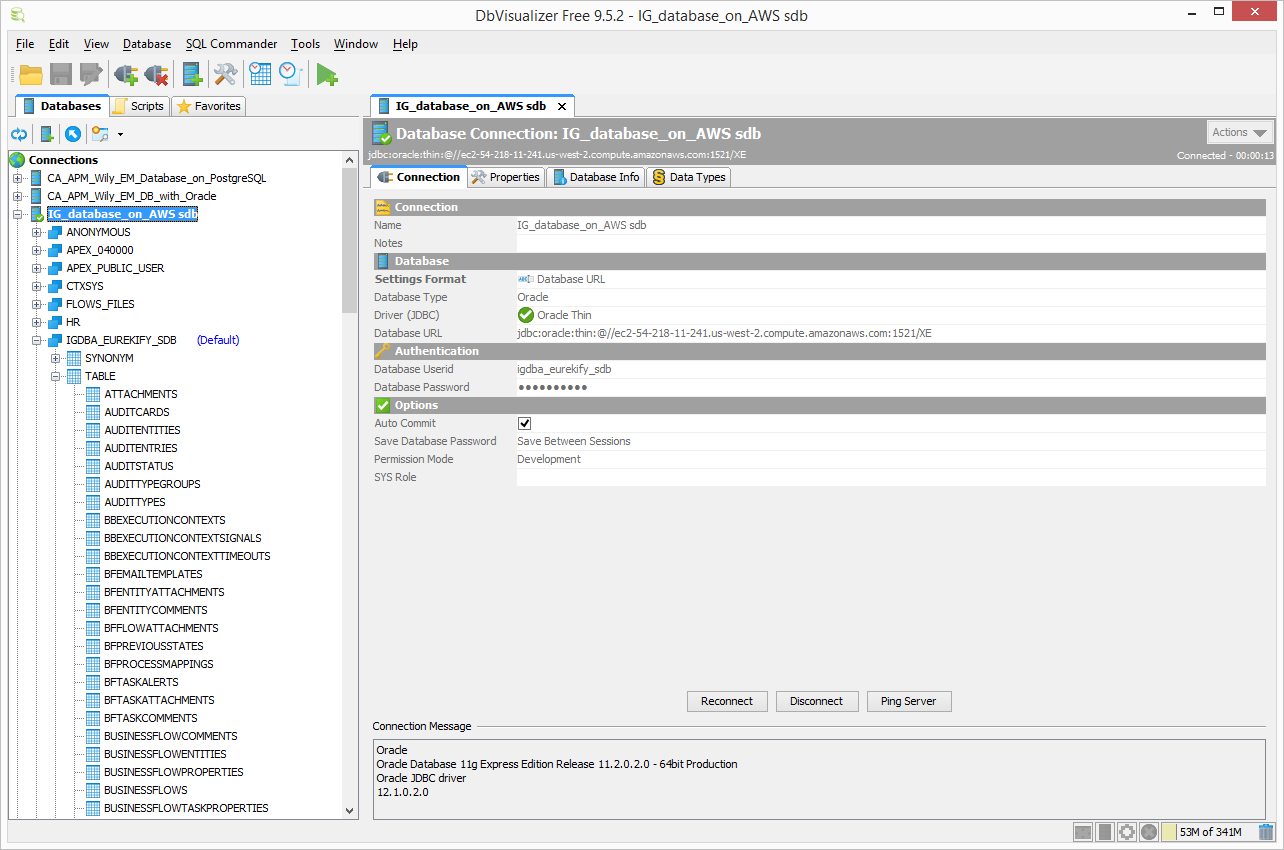Screen dimensions: 1284x850
Task: Expand the SYNONYM node
Action: click(x=56, y=358)
